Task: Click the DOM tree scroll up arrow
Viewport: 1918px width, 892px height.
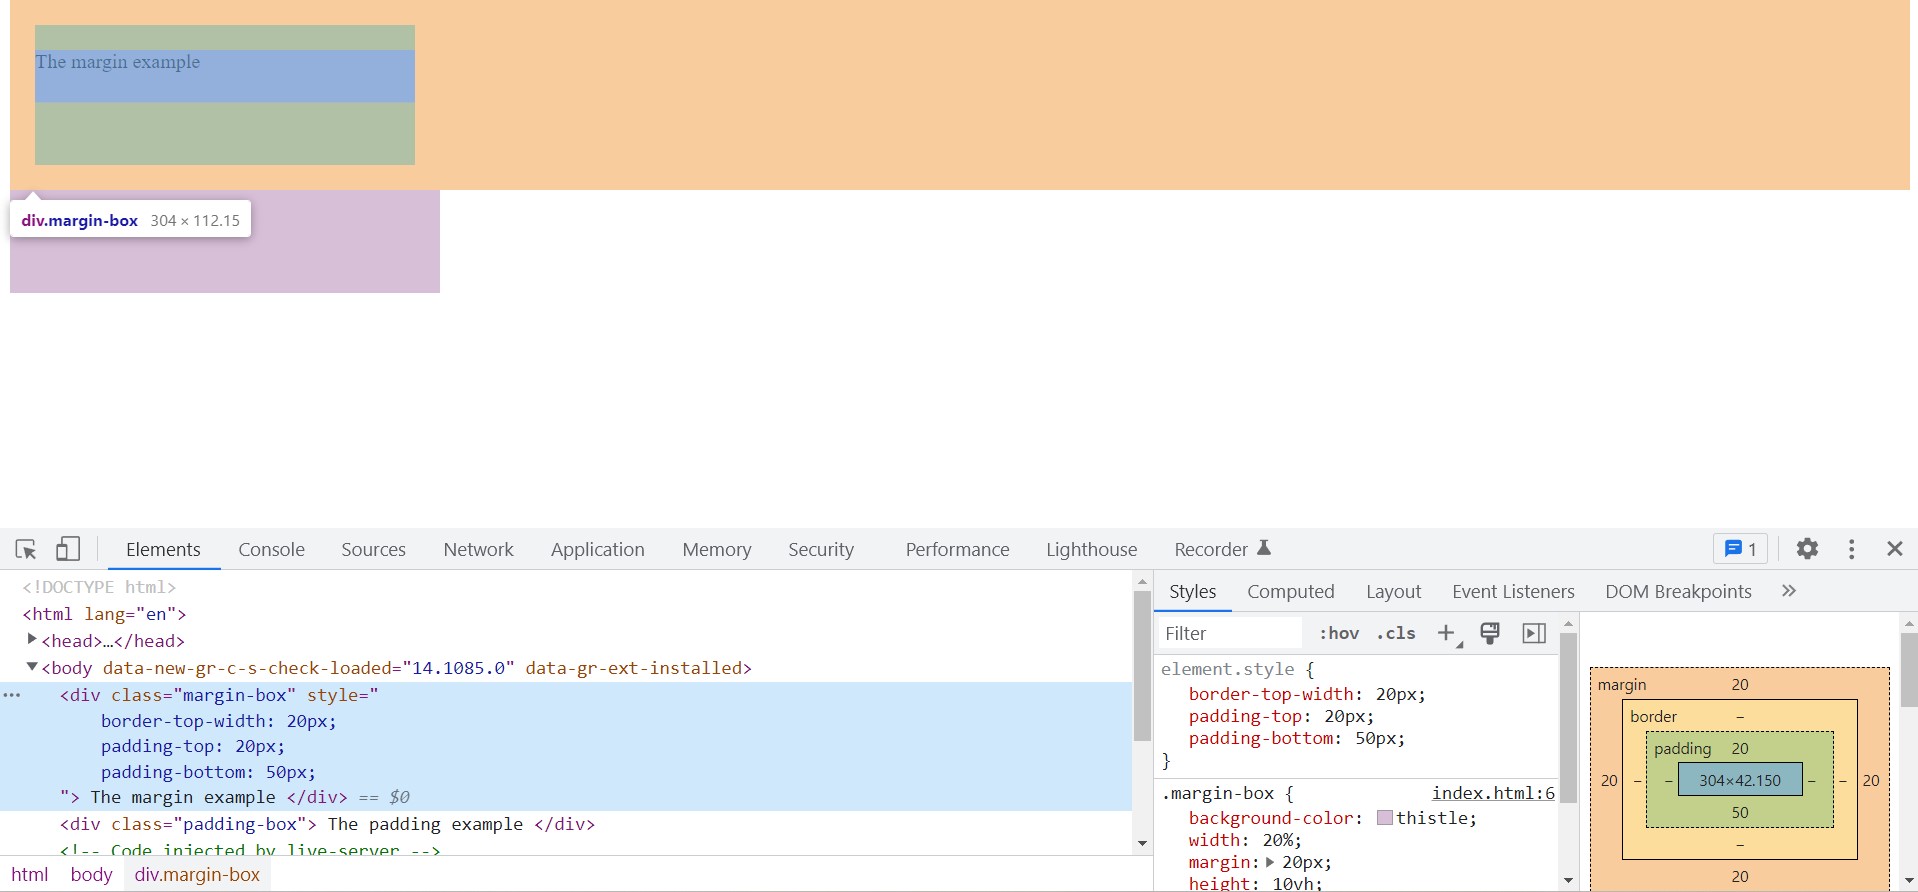Action: pyautogui.click(x=1142, y=582)
